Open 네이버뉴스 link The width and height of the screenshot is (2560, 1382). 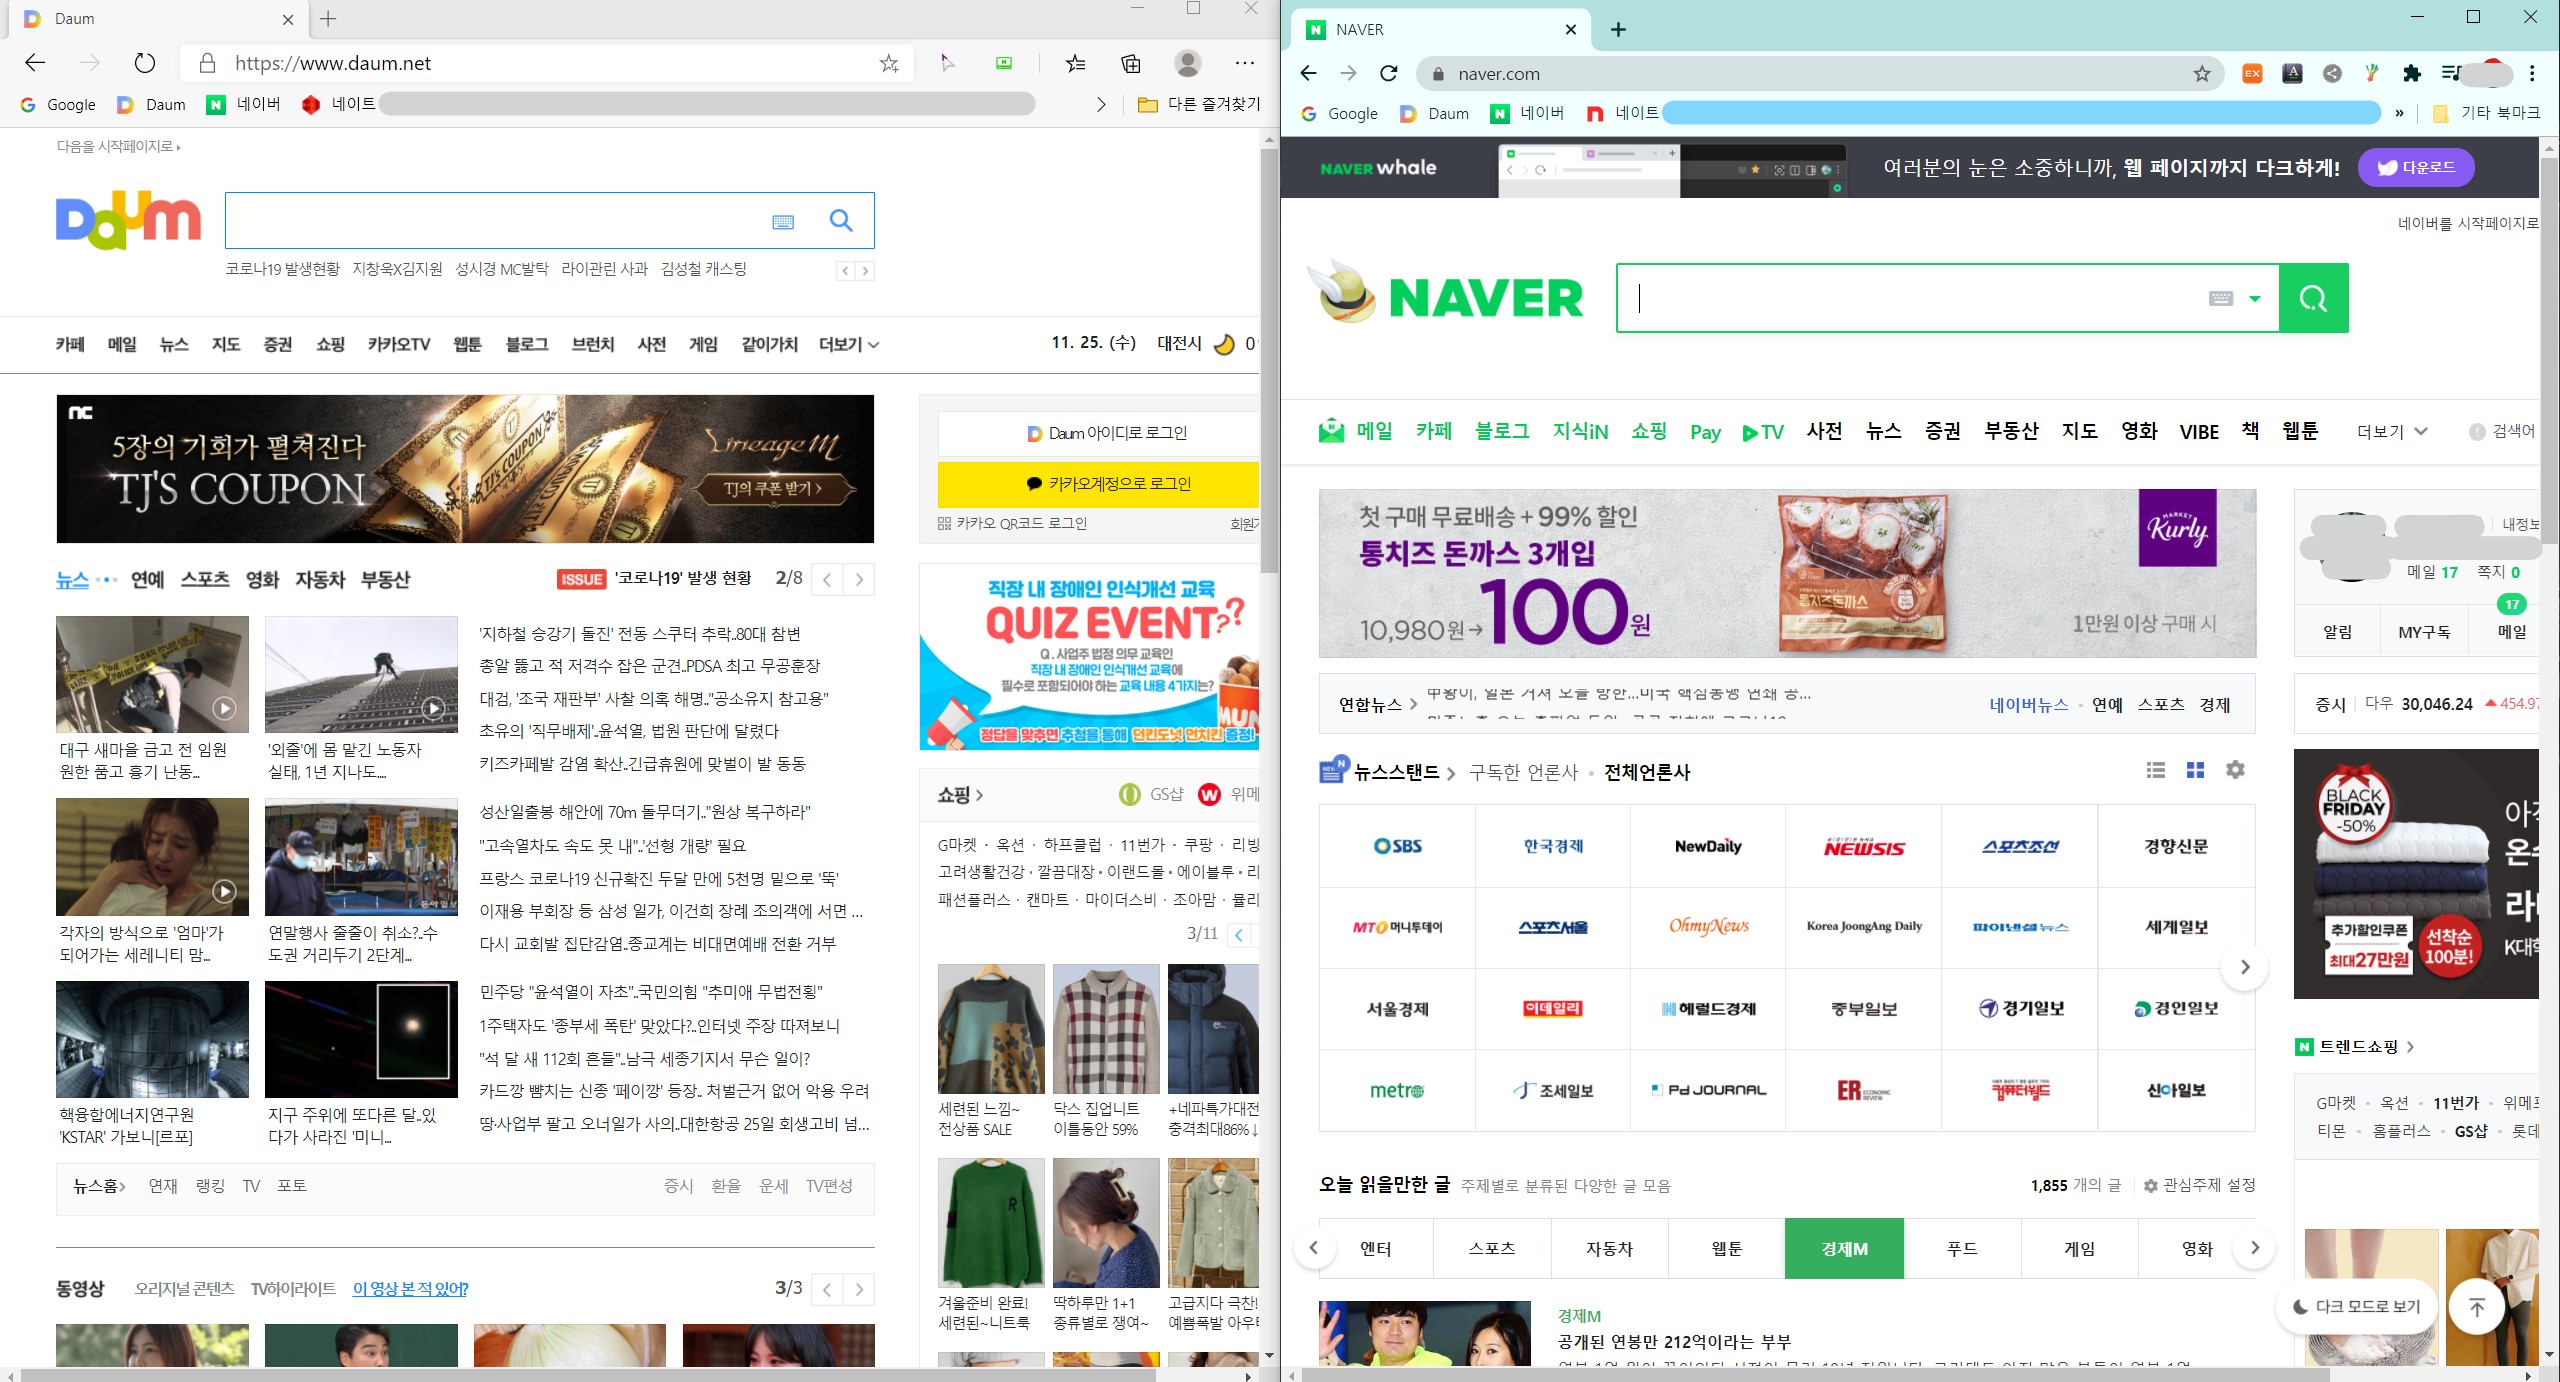pyautogui.click(x=2028, y=704)
